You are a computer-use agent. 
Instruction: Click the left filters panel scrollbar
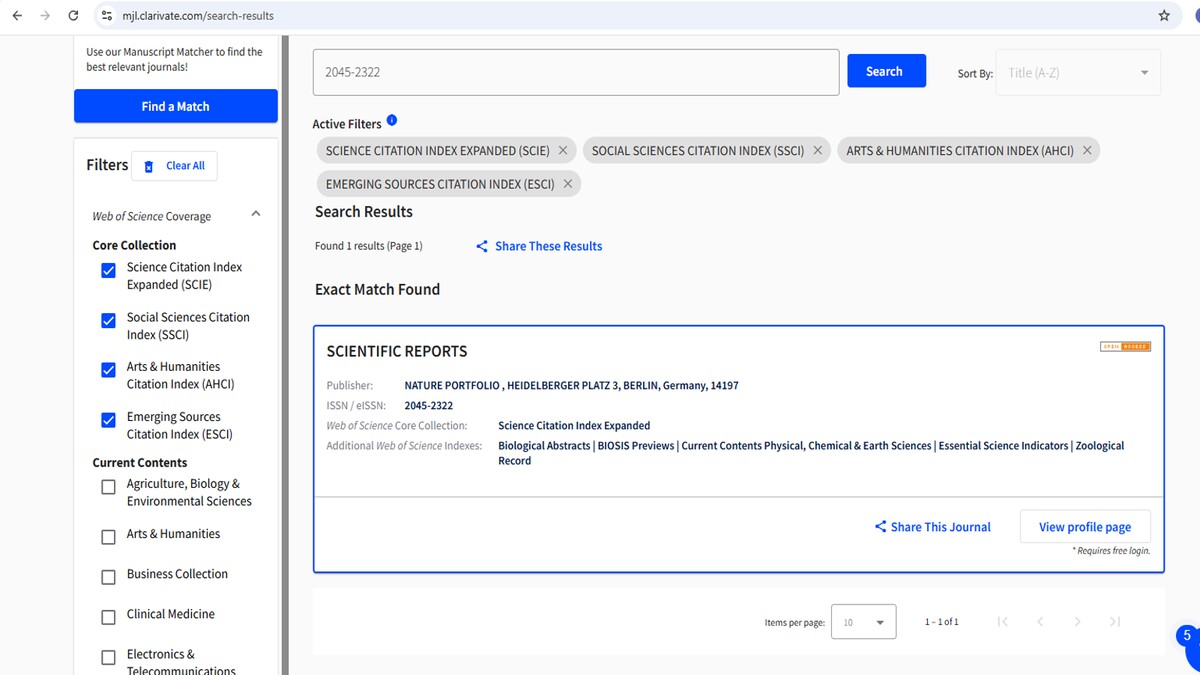[x=285, y=355]
